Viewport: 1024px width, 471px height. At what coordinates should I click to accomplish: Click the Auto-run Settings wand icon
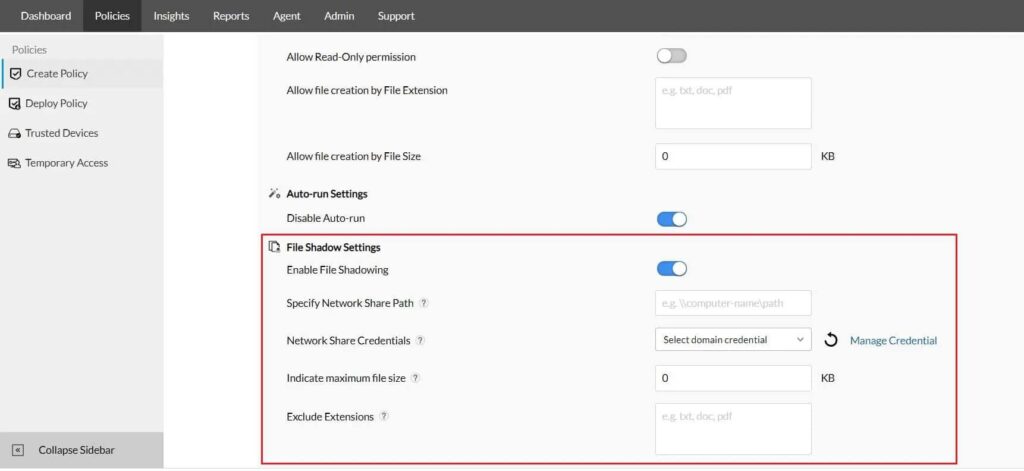click(274, 194)
